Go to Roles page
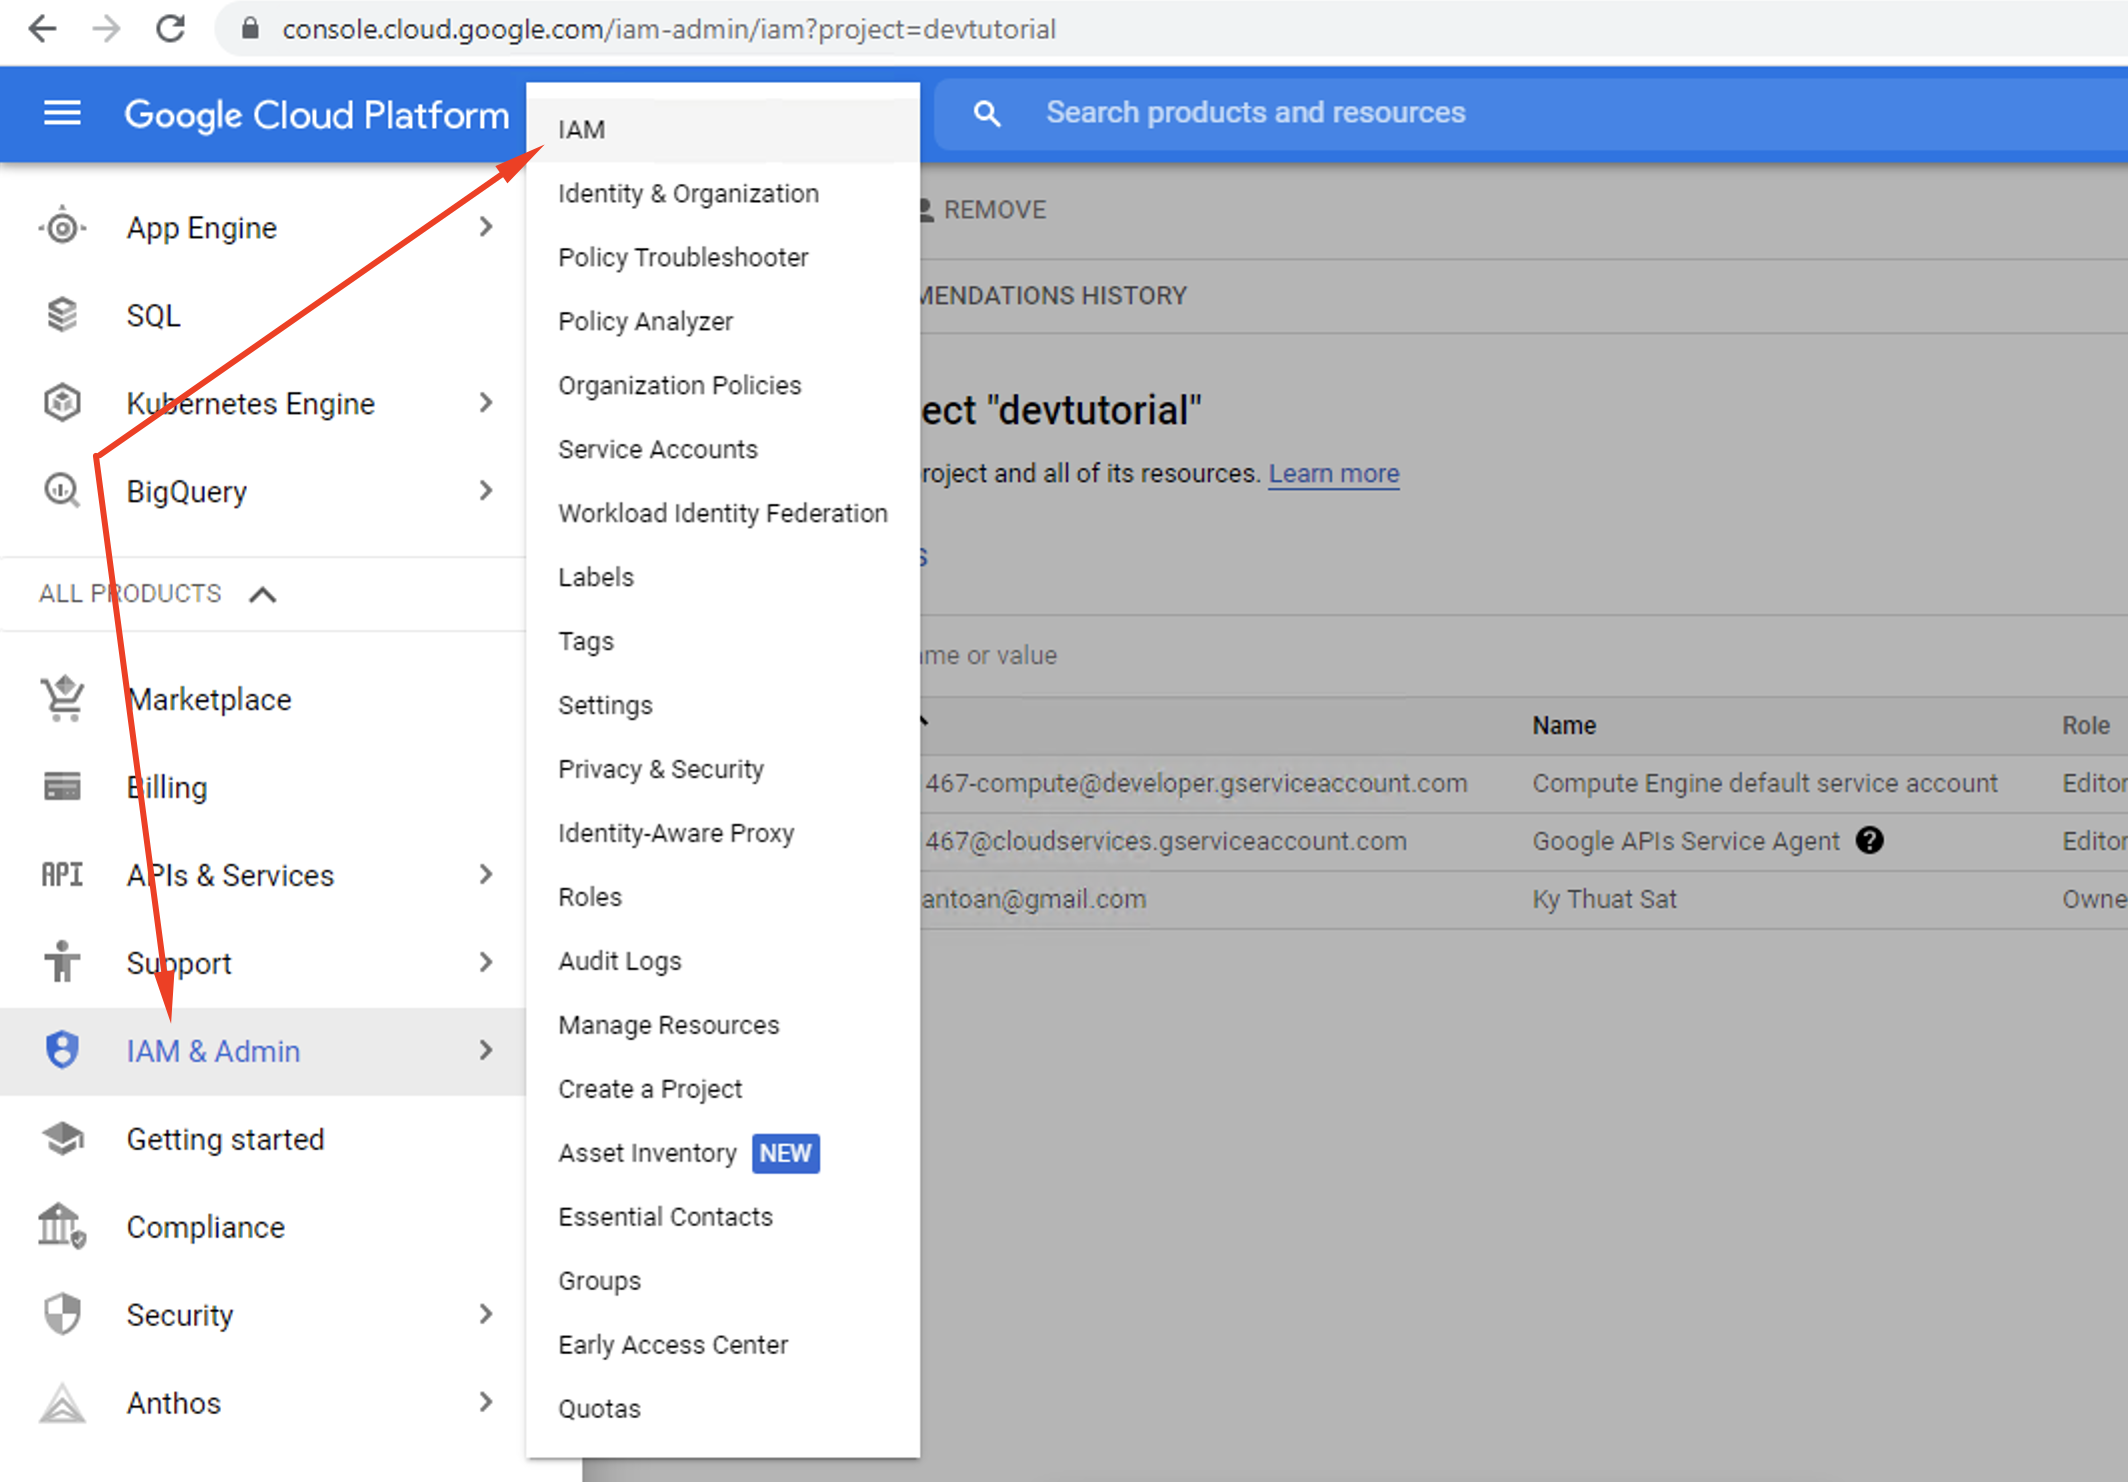Viewport: 2128px width, 1482px height. click(723, 897)
